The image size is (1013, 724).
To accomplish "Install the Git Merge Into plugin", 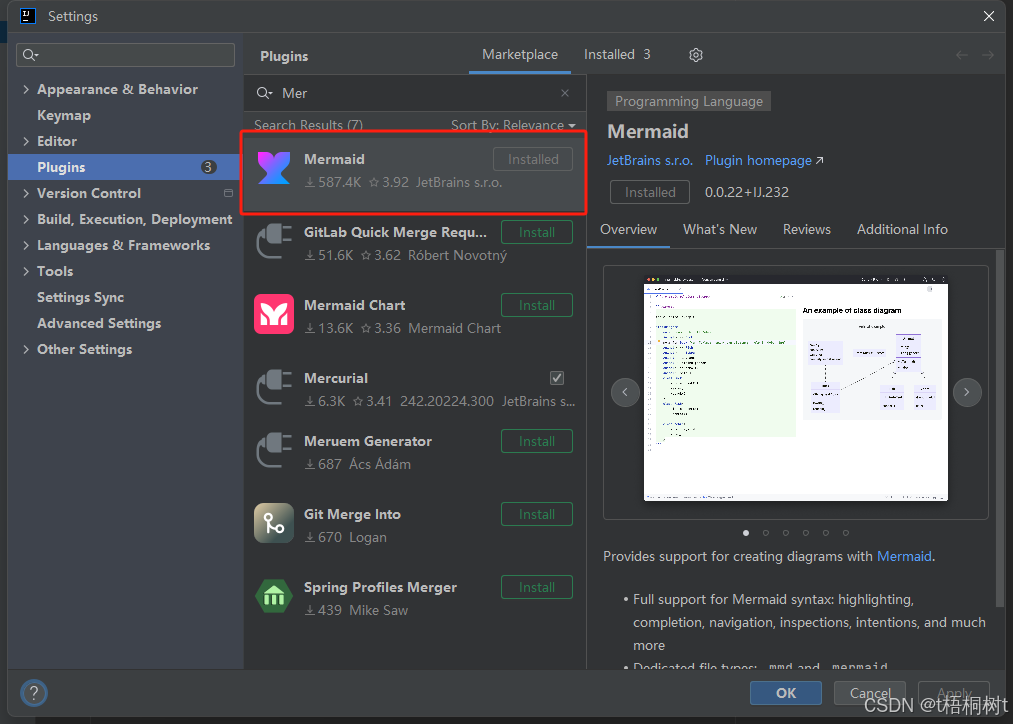I will (537, 515).
